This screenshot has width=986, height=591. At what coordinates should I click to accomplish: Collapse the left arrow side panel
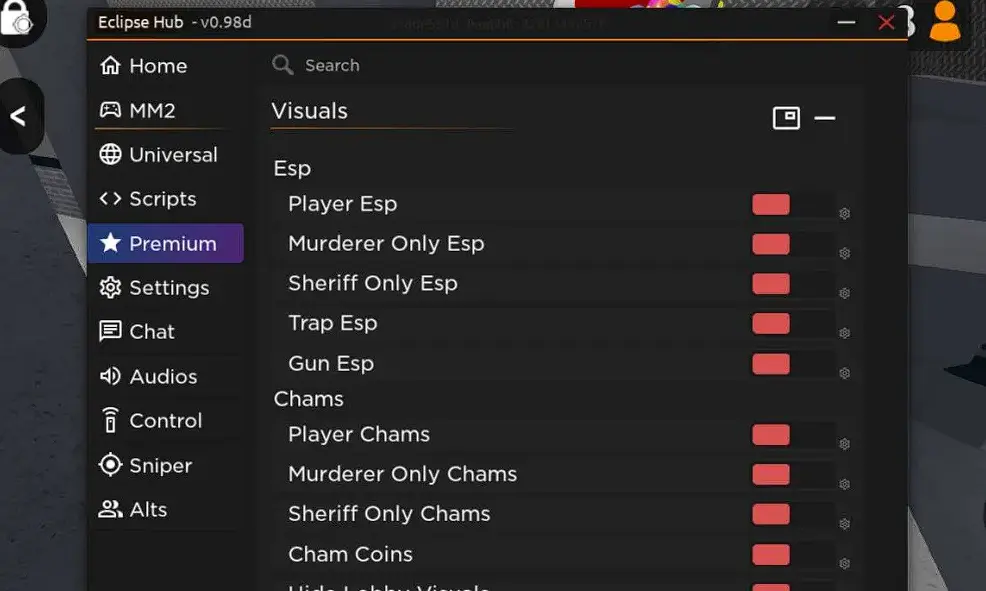point(19,116)
